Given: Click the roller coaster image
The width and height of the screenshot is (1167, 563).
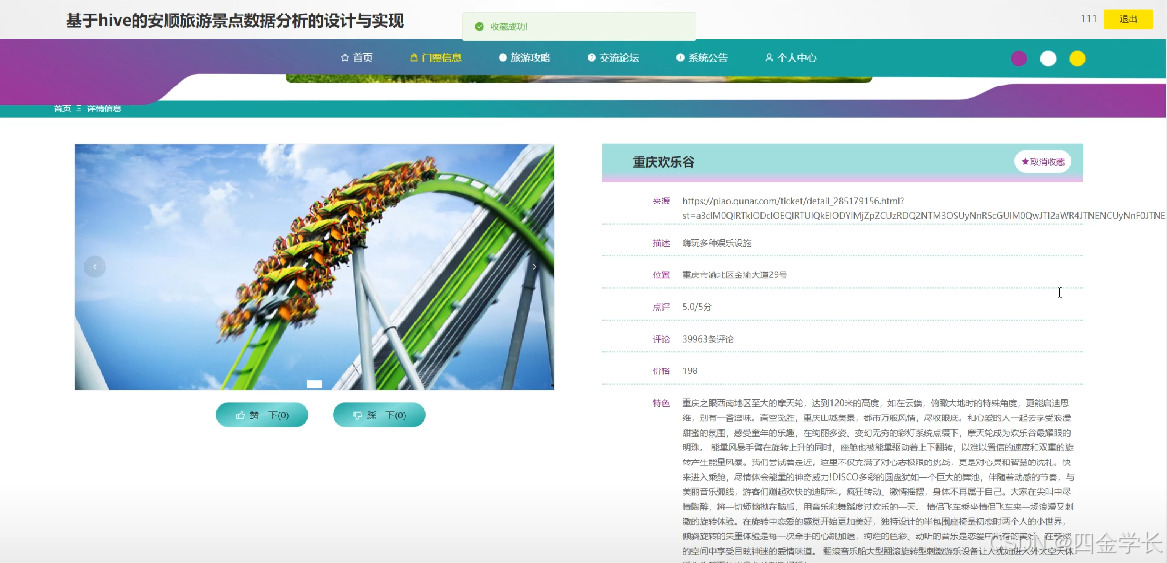Looking at the screenshot, I should (314, 267).
